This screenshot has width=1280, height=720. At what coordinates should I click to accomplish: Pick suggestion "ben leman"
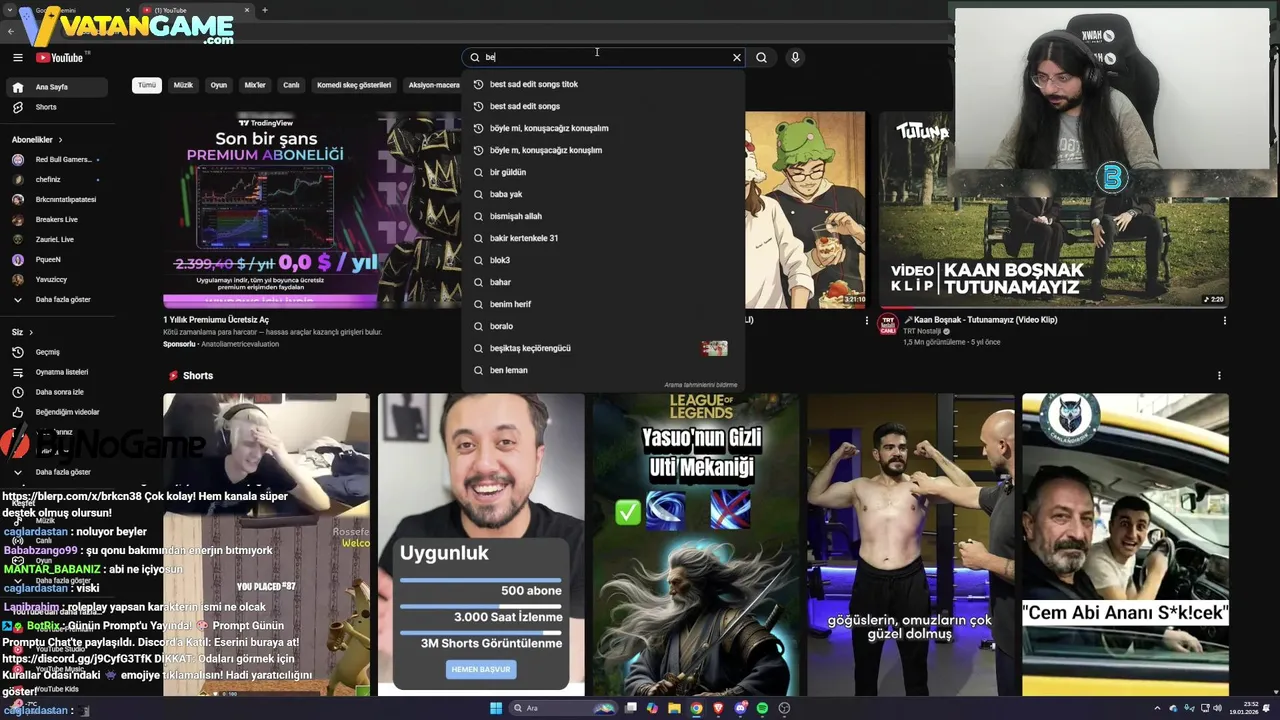click(603, 370)
